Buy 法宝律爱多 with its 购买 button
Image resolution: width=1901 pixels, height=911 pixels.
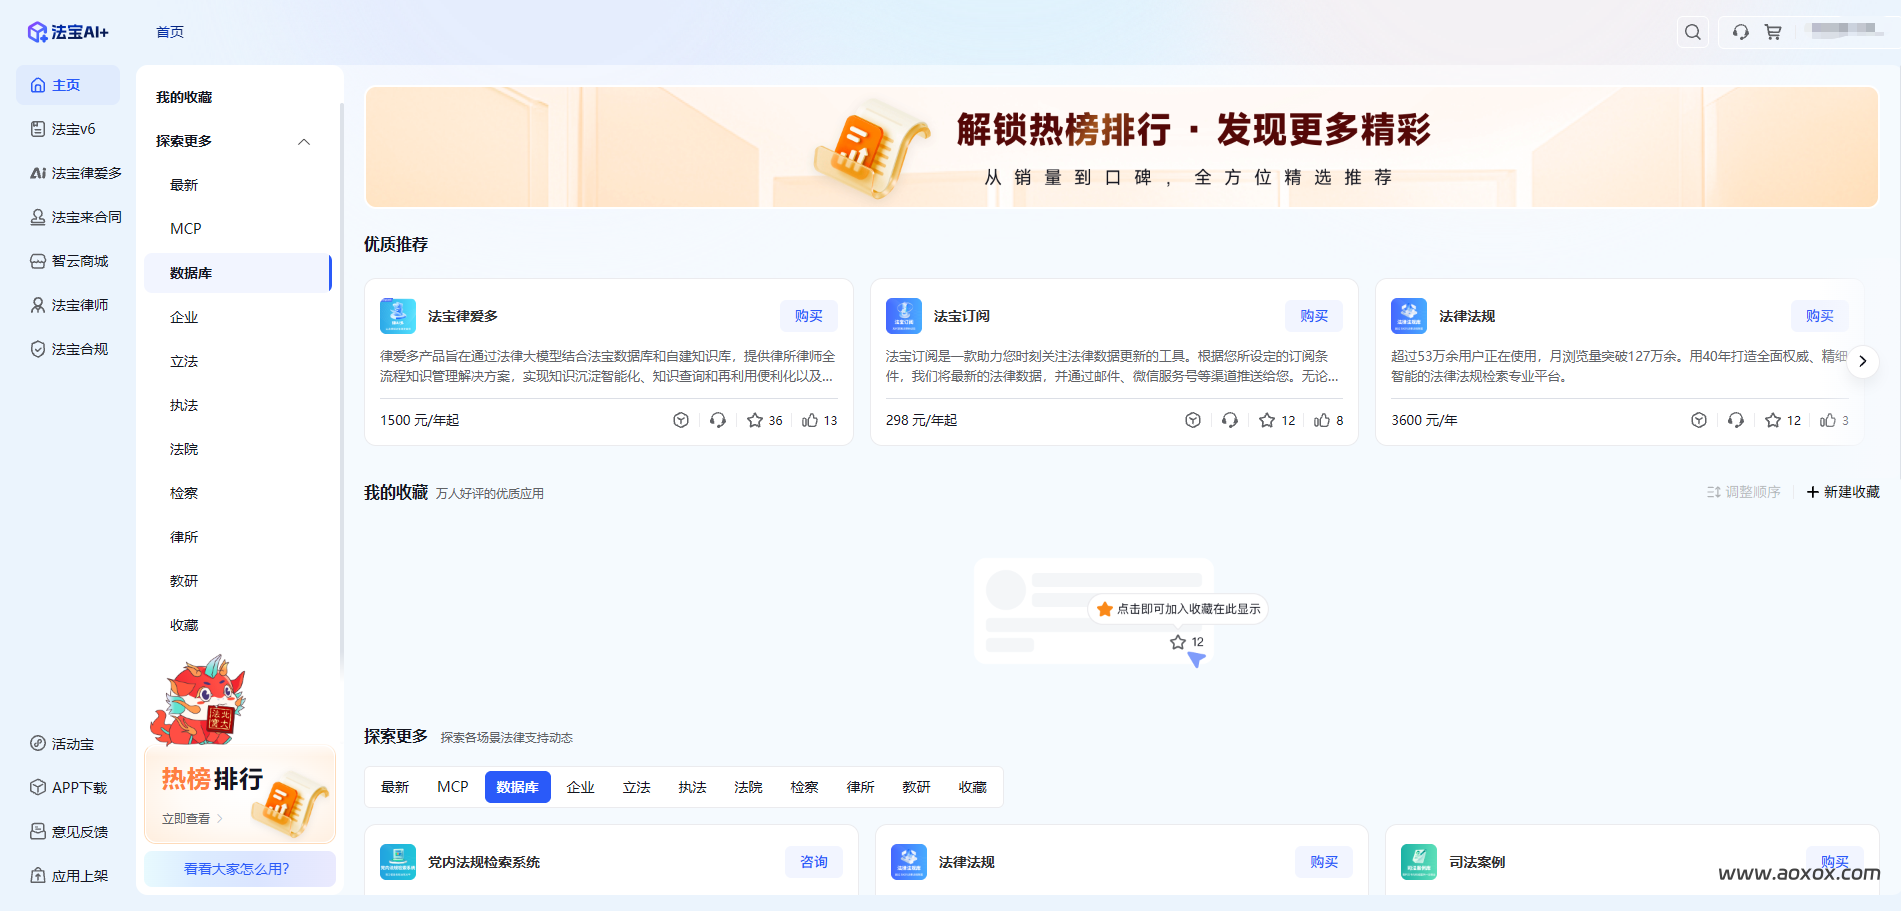809,316
